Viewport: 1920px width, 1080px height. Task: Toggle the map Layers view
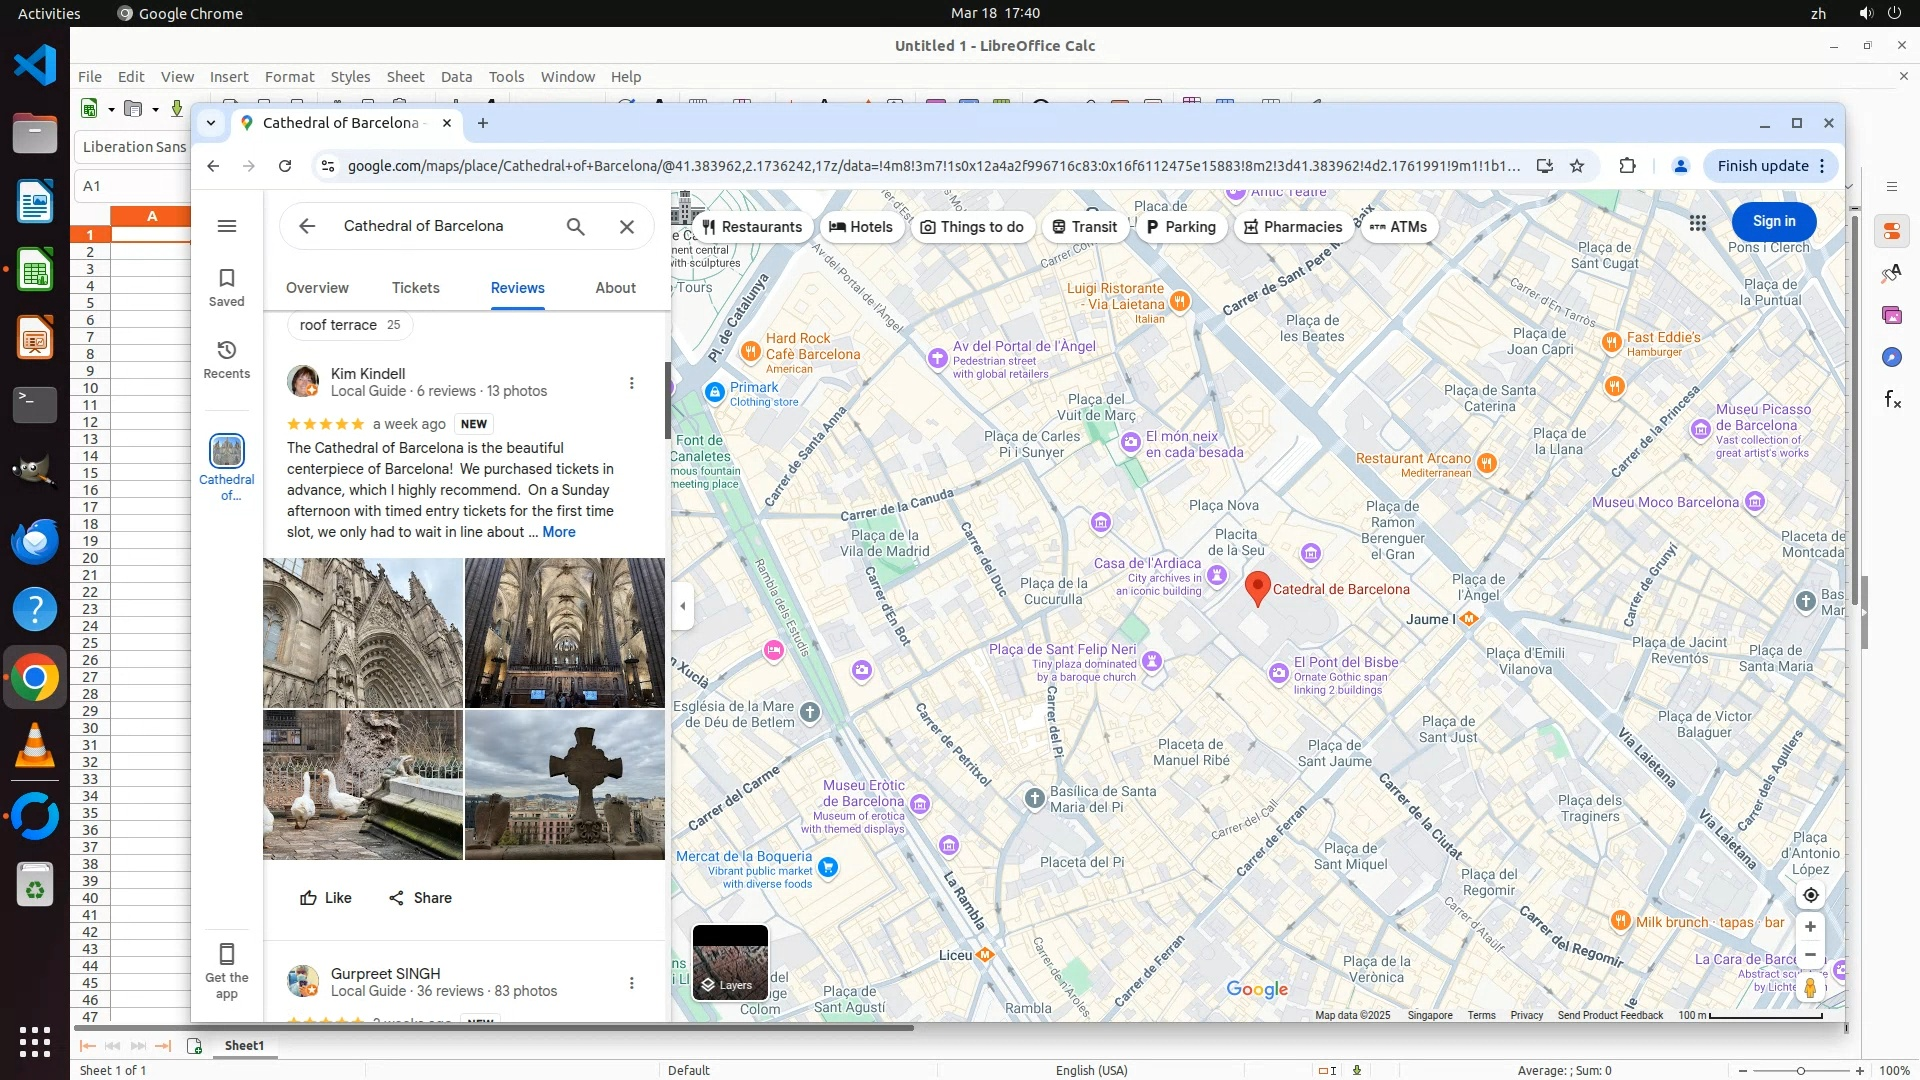(730, 962)
